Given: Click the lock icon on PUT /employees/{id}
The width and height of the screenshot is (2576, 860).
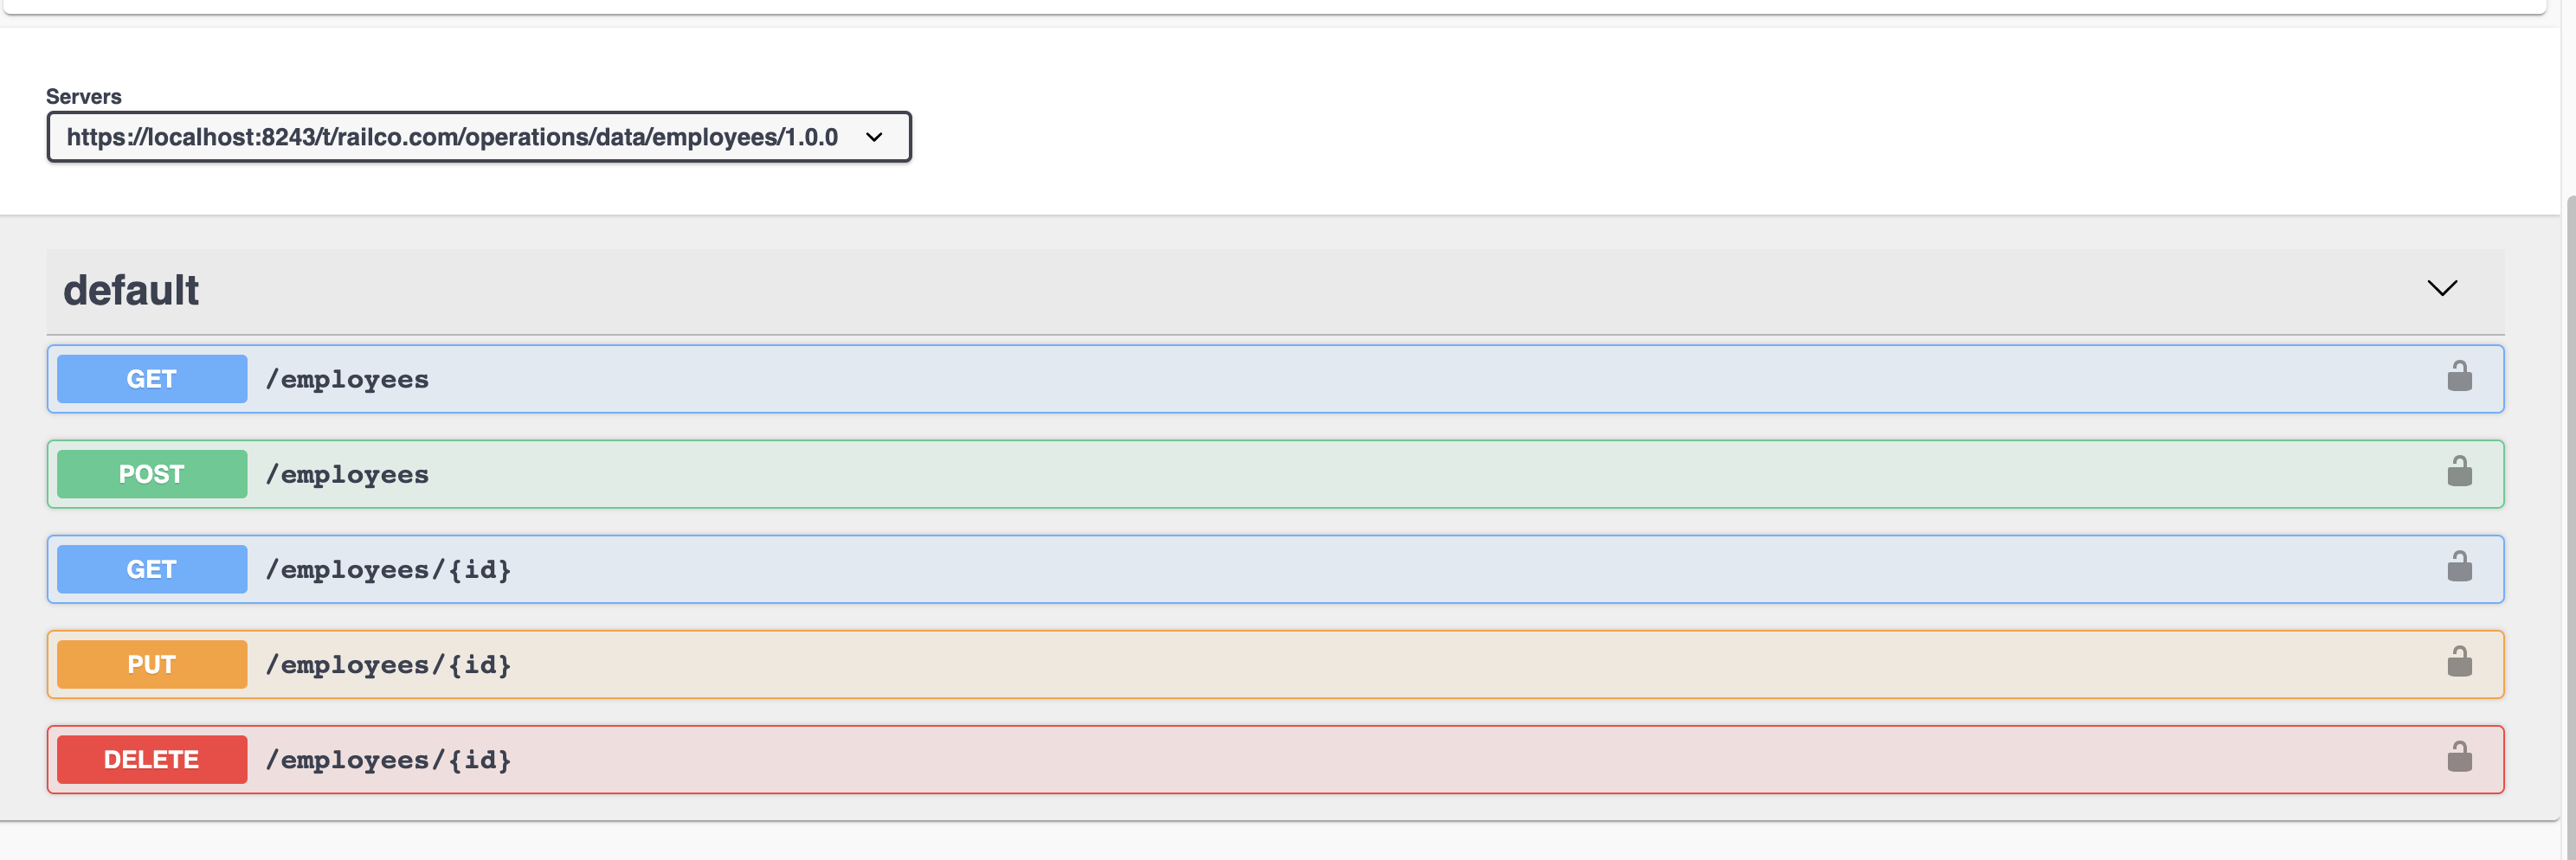Looking at the screenshot, I should click(x=2460, y=663).
